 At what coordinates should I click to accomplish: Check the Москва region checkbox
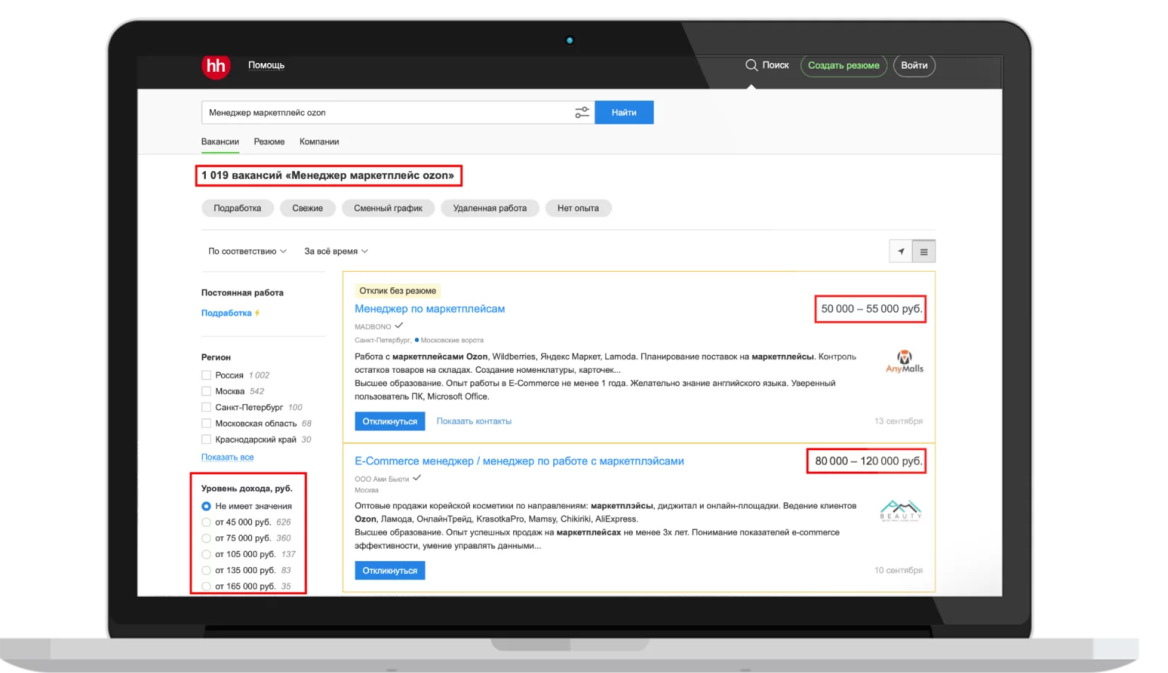pyautogui.click(x=206, y=391)
